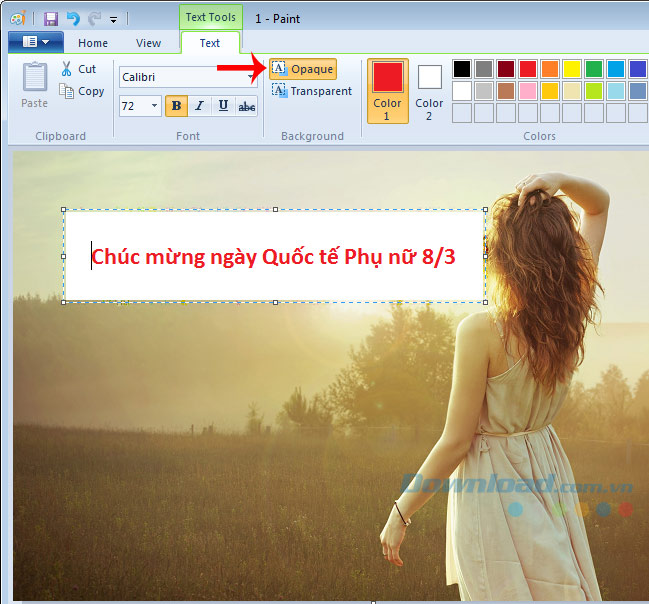Toggle Underline text formatting
Image resolution: width=649 pixels, height=604 pixels.
(x=223, y=106)
